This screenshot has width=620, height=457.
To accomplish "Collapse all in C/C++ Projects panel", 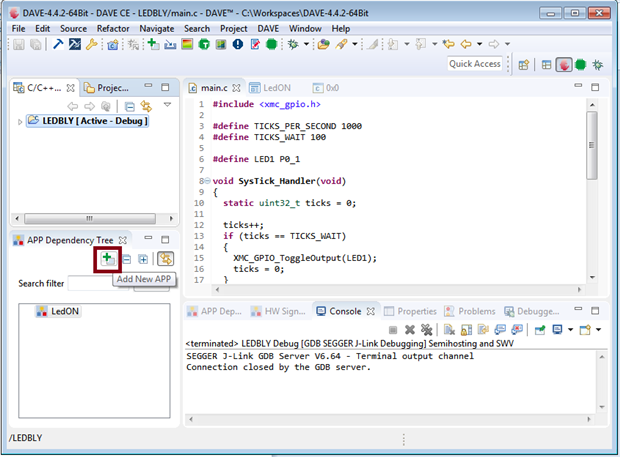I will (130, 105).
